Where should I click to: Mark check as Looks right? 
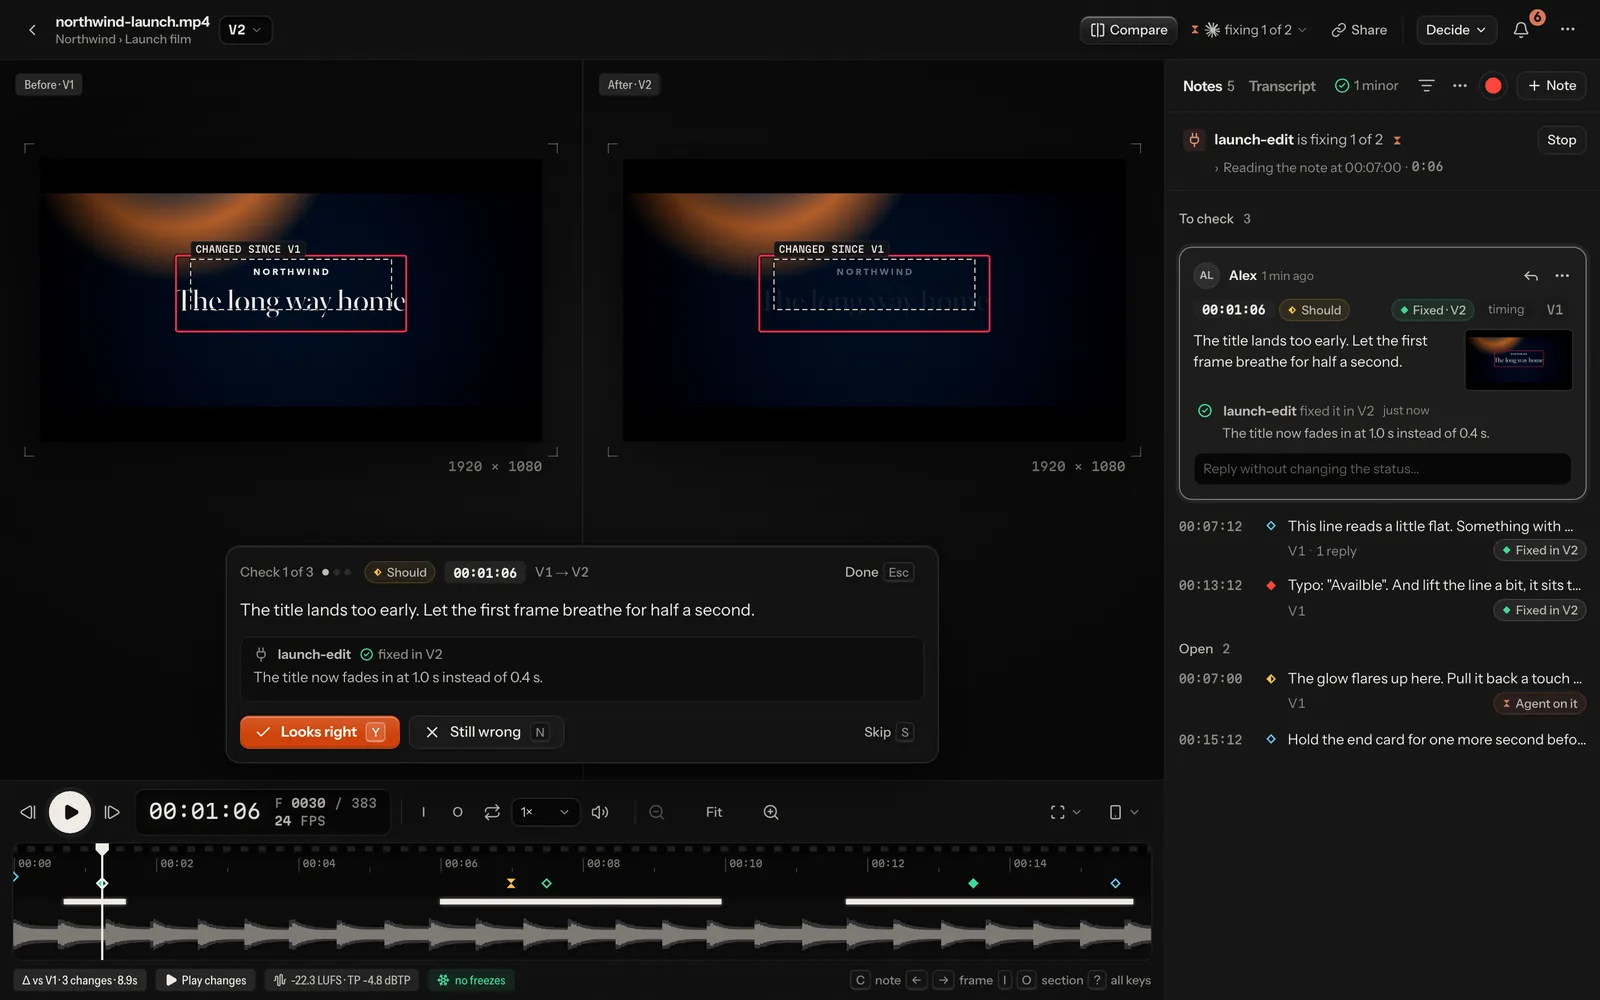coord(320,732)
